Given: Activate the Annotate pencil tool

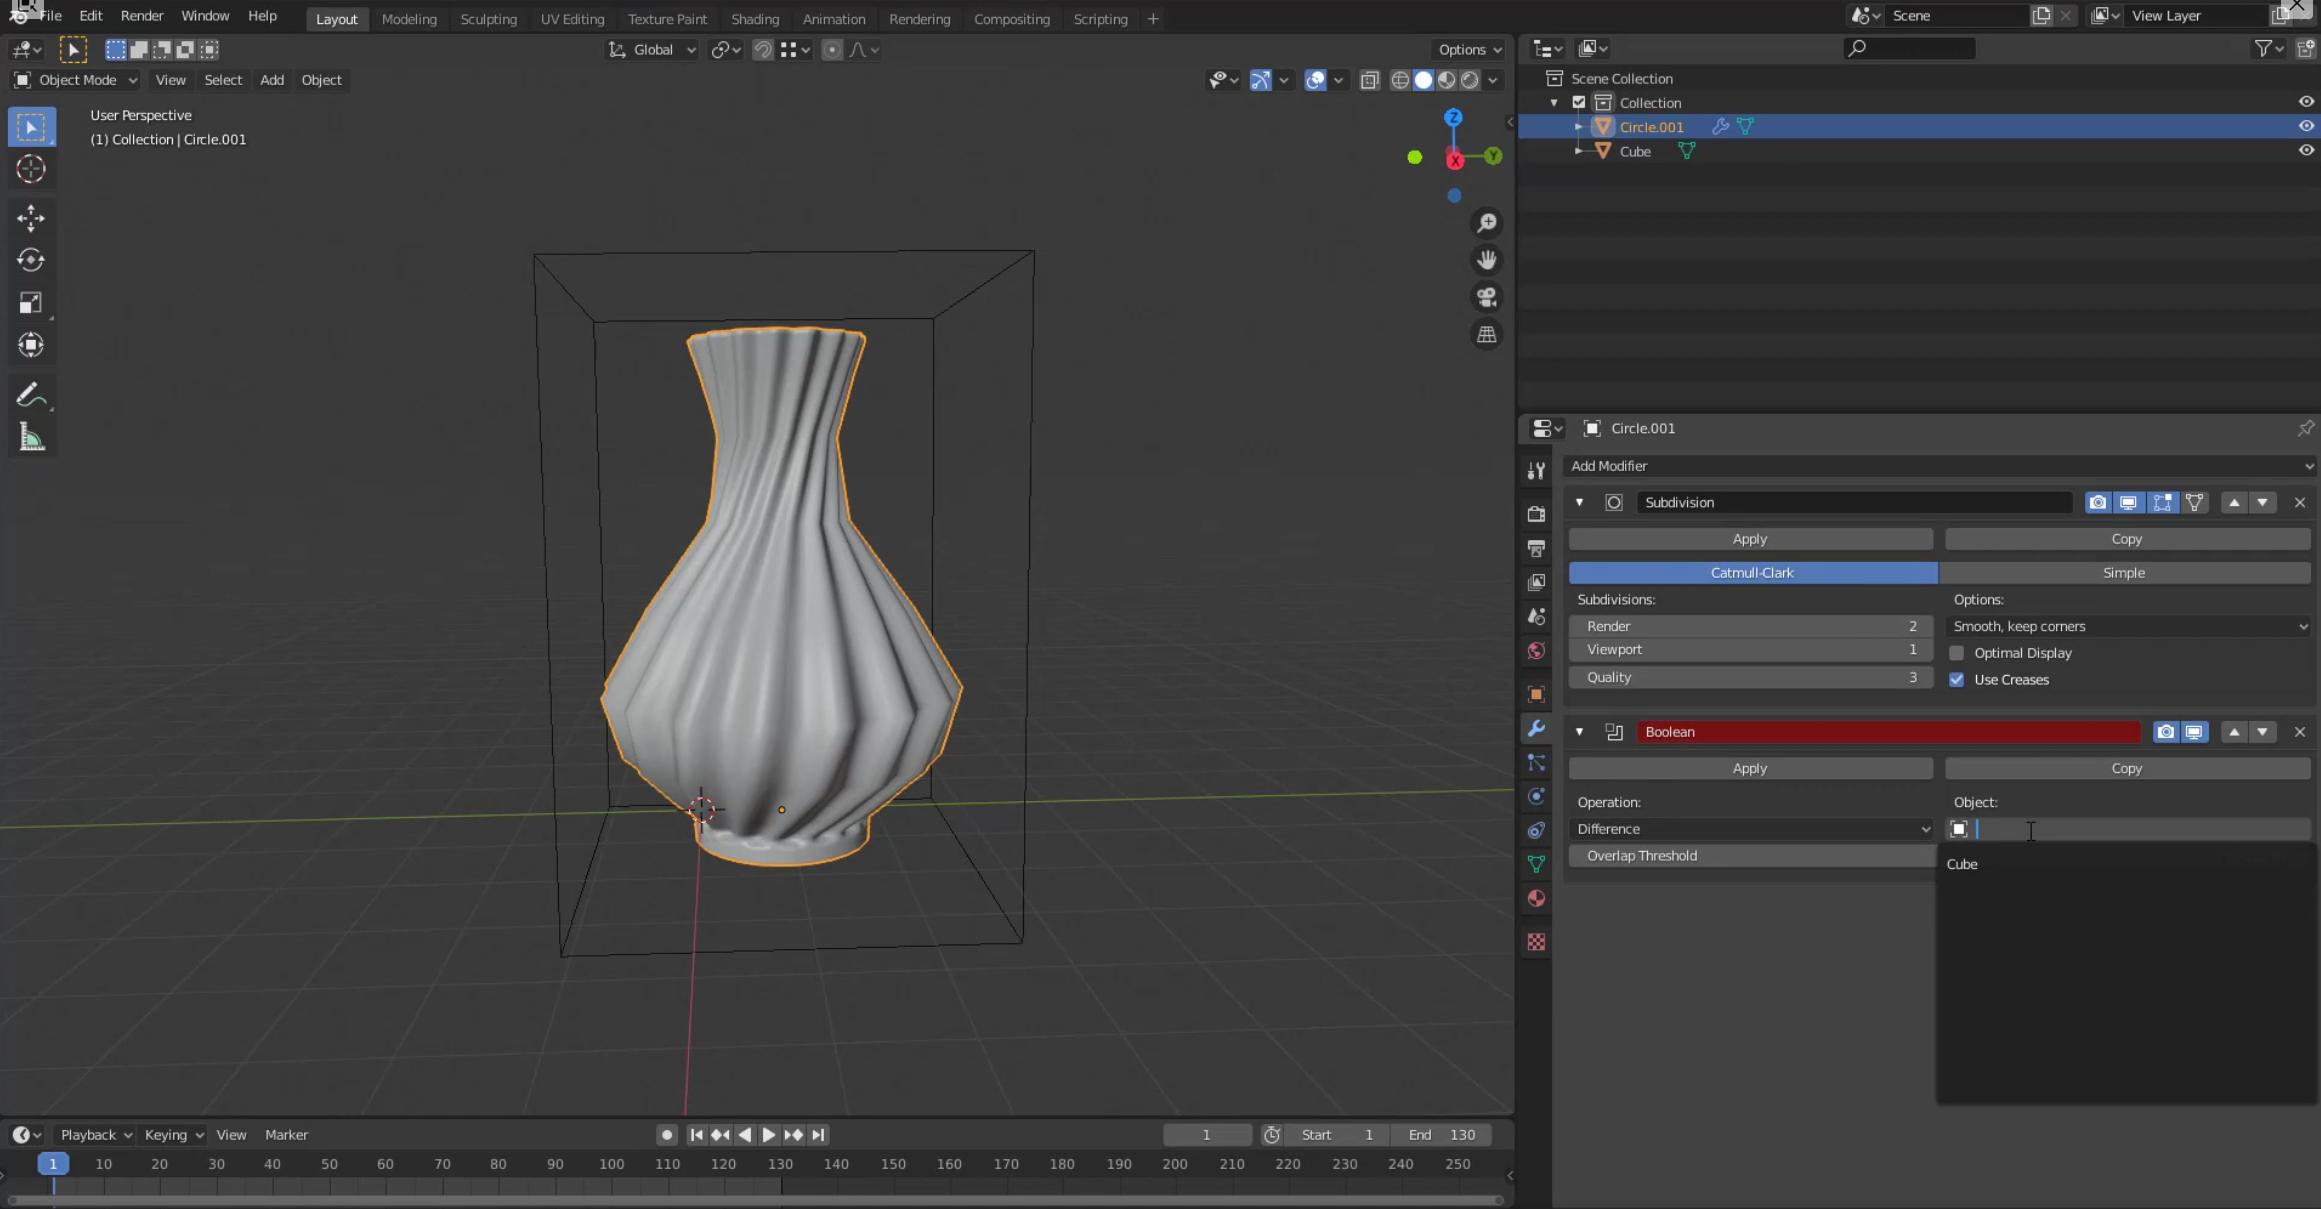Looking at the screenshot, I should [x=30, y=395].
